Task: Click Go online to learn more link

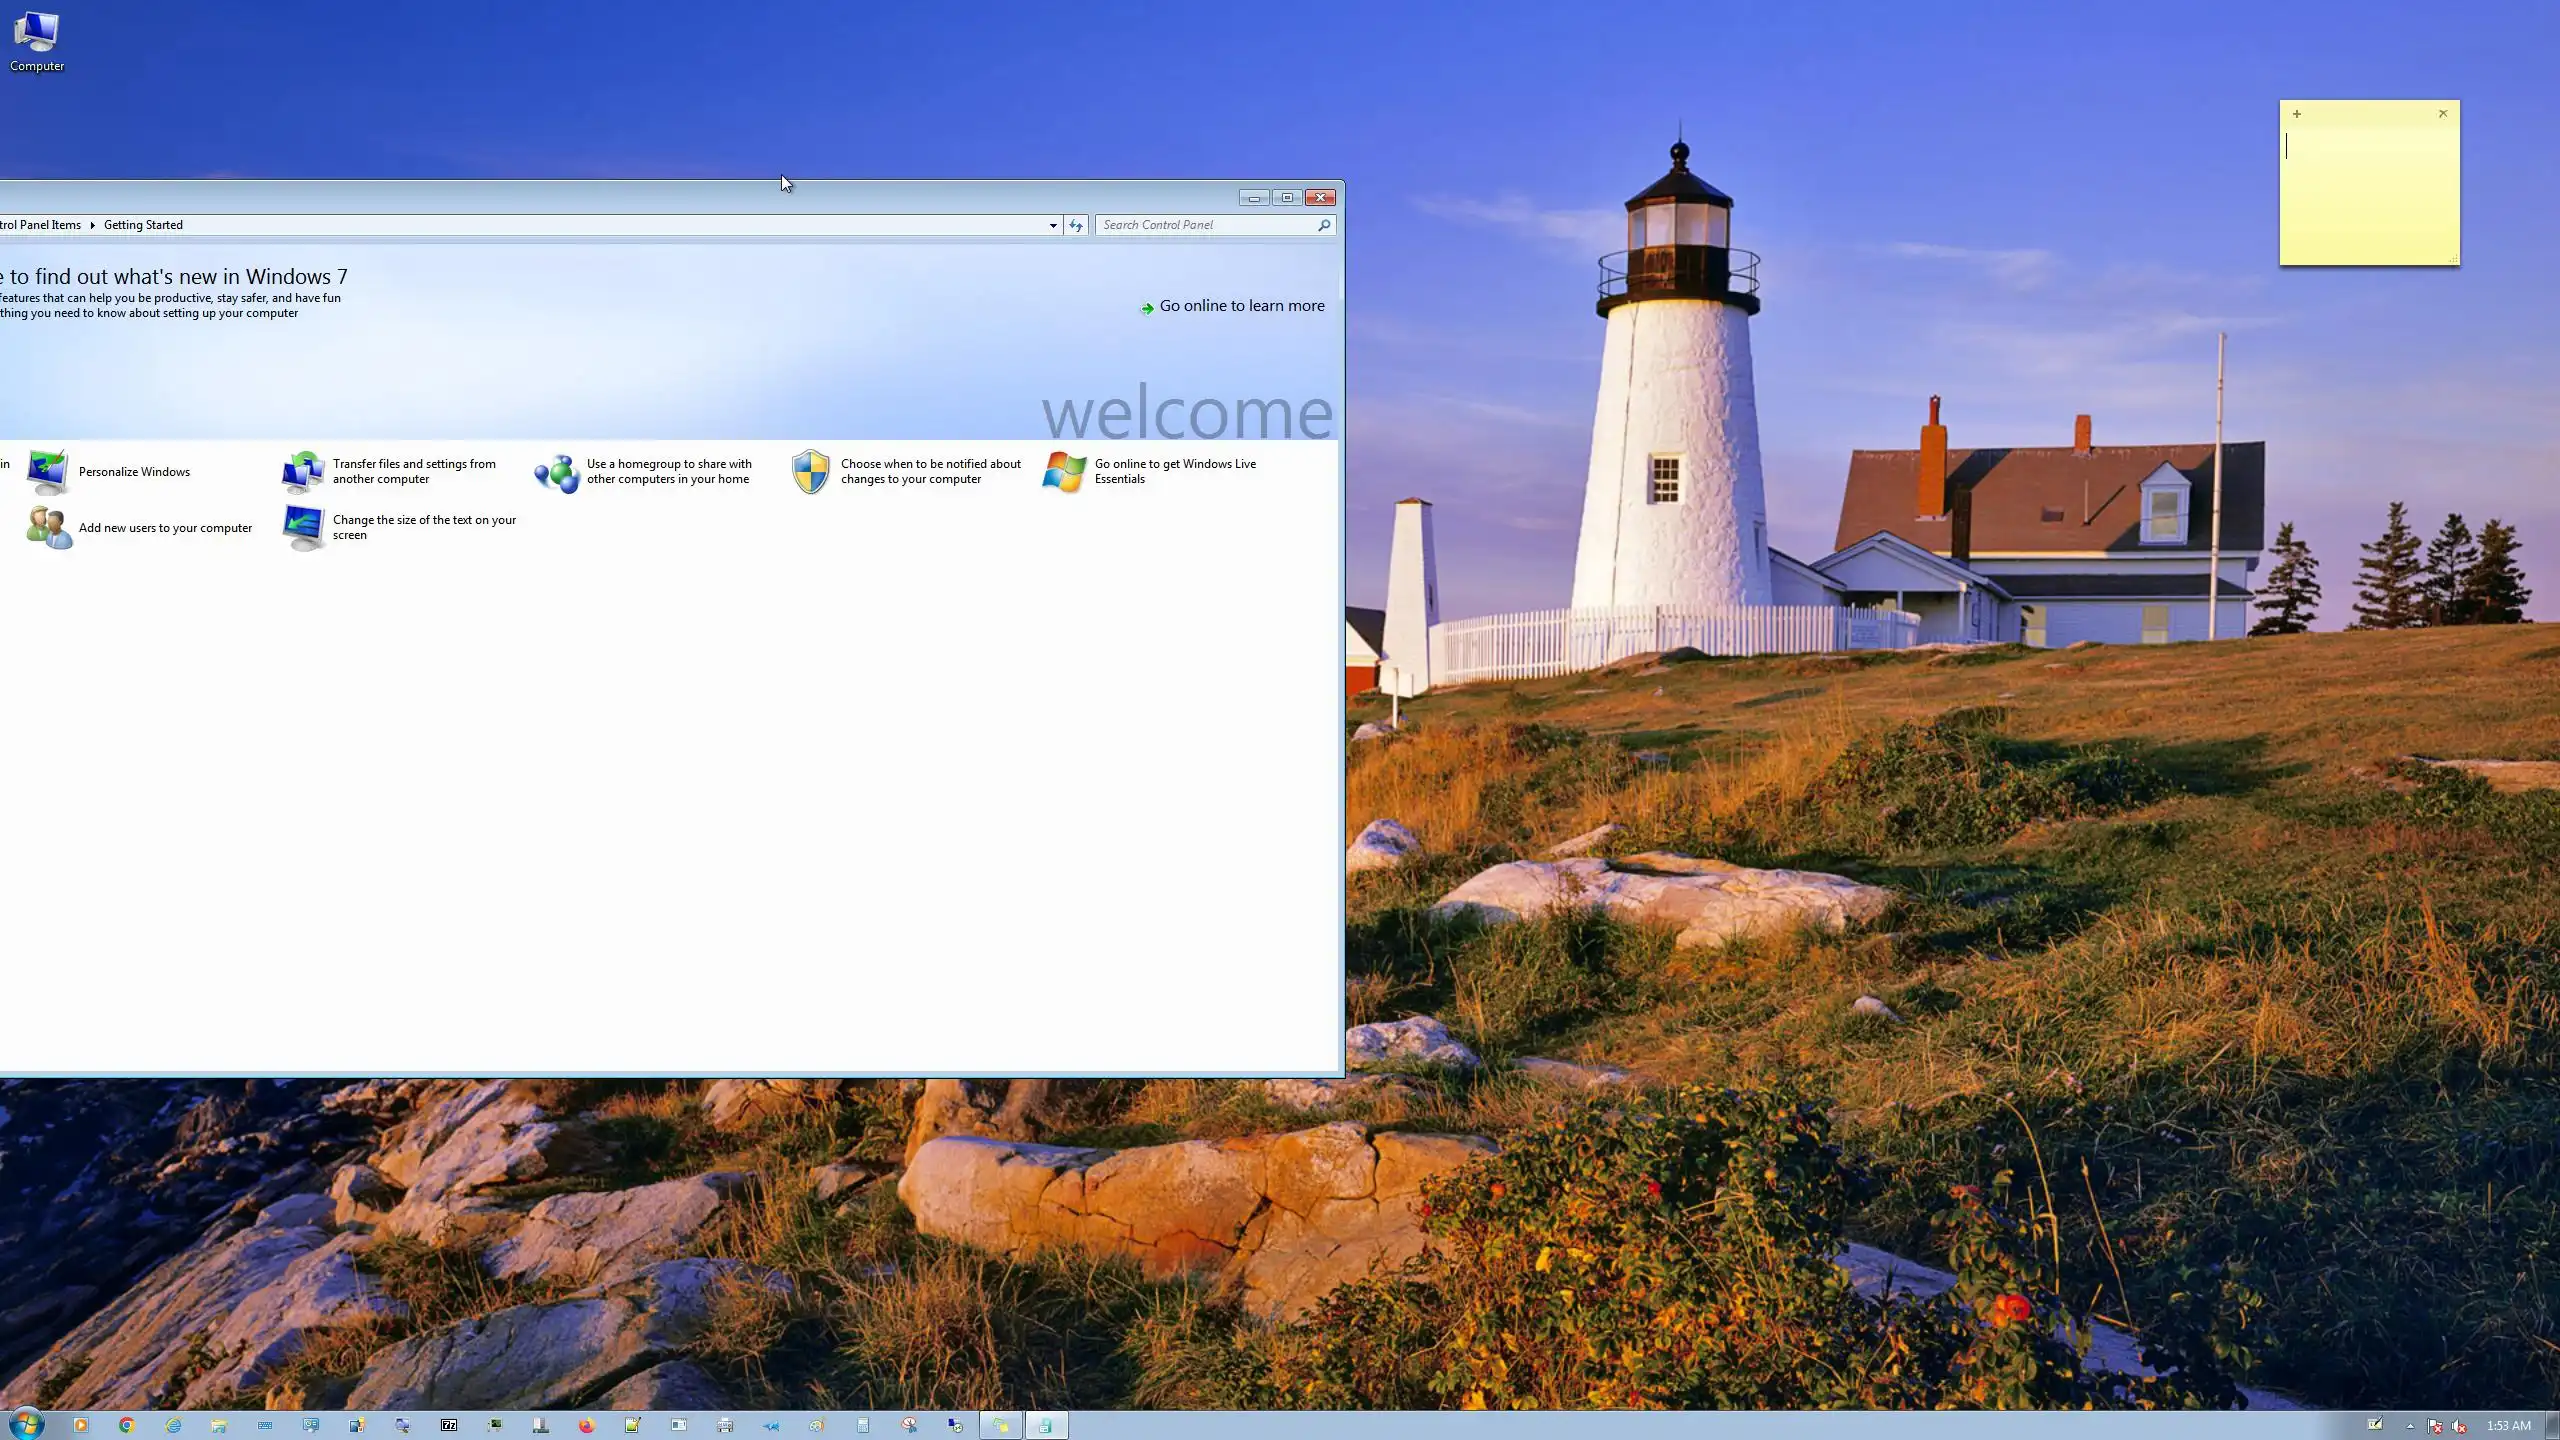Action: coord(1241,306)
